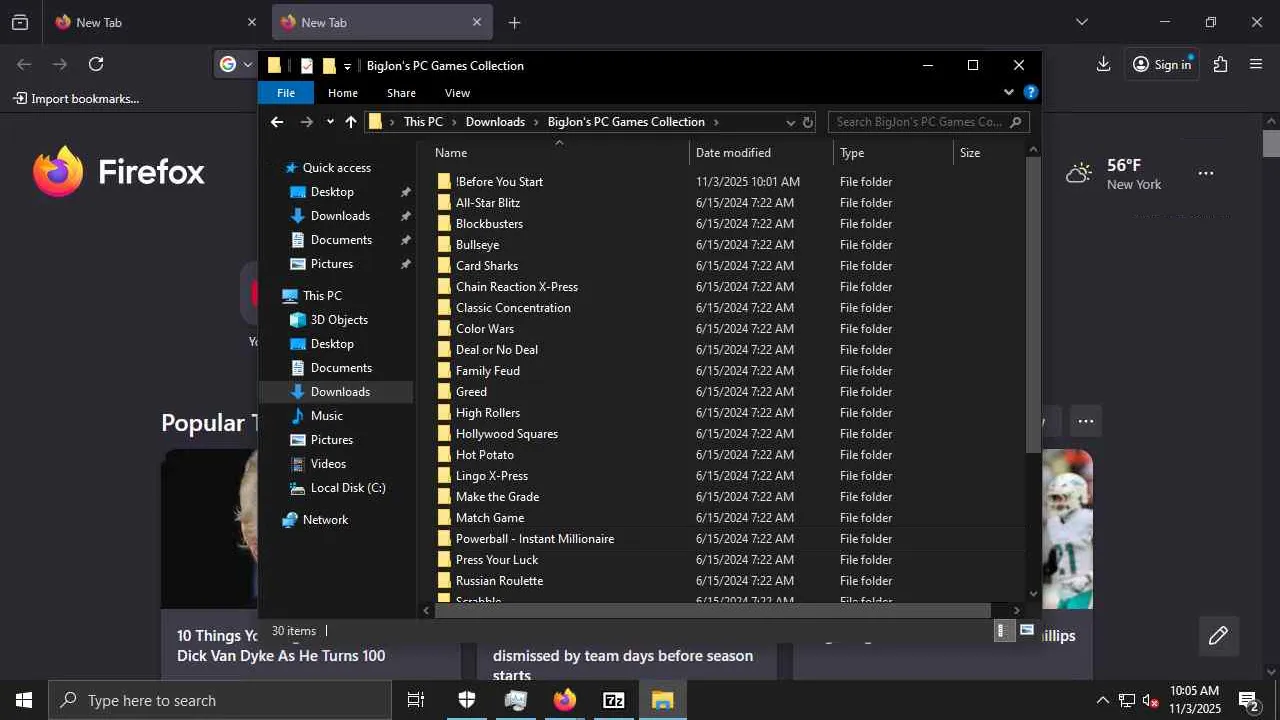
Task: Open the Customize Quick Access Toolbar dropdown
Action: [x=347, y=67]
